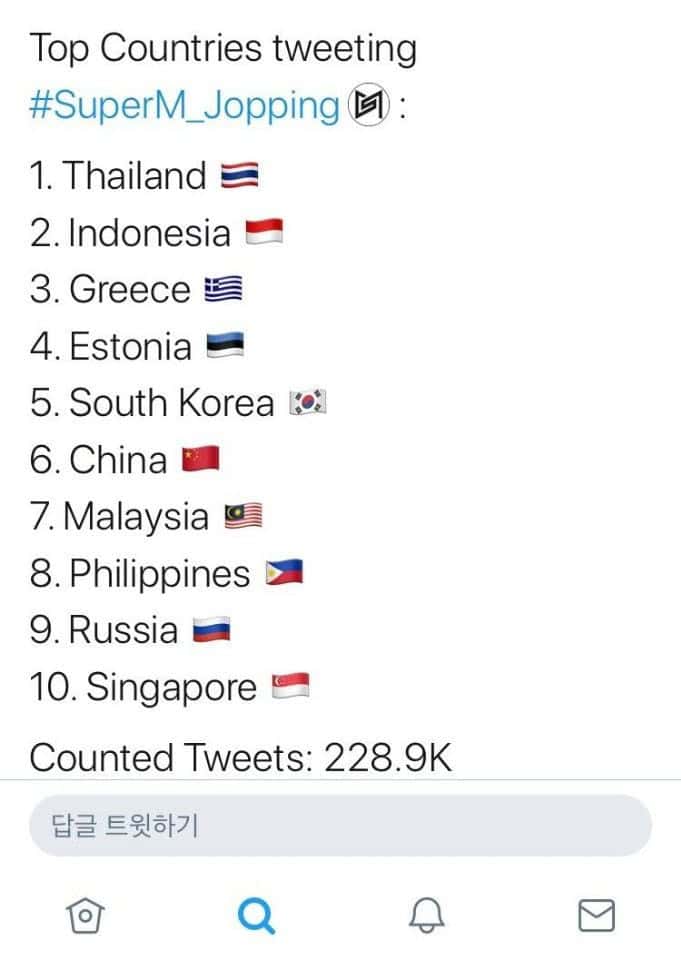This screenshot has width=681, height=960.
Task: Open the Home tab icon
Action: pyautogui.click(x=86, y=914)
